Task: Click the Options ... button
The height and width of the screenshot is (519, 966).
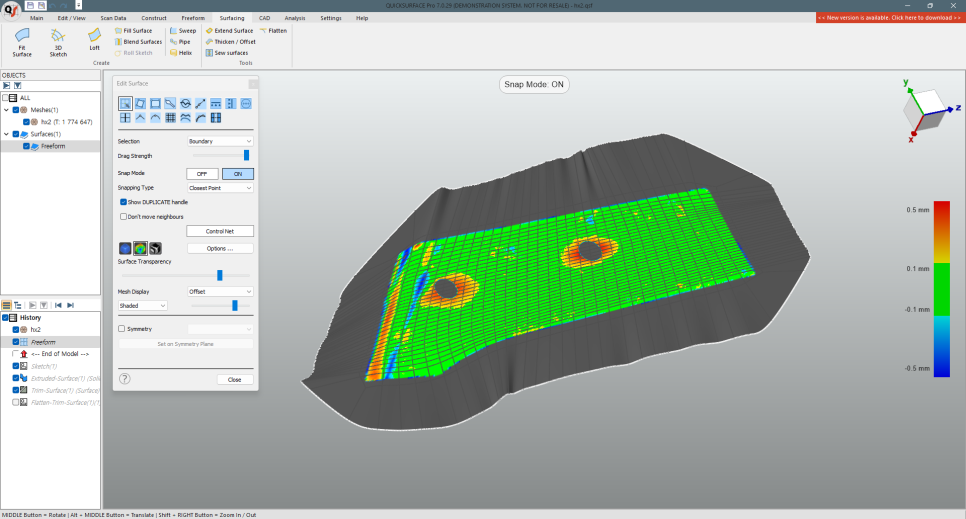Action: 220,248
